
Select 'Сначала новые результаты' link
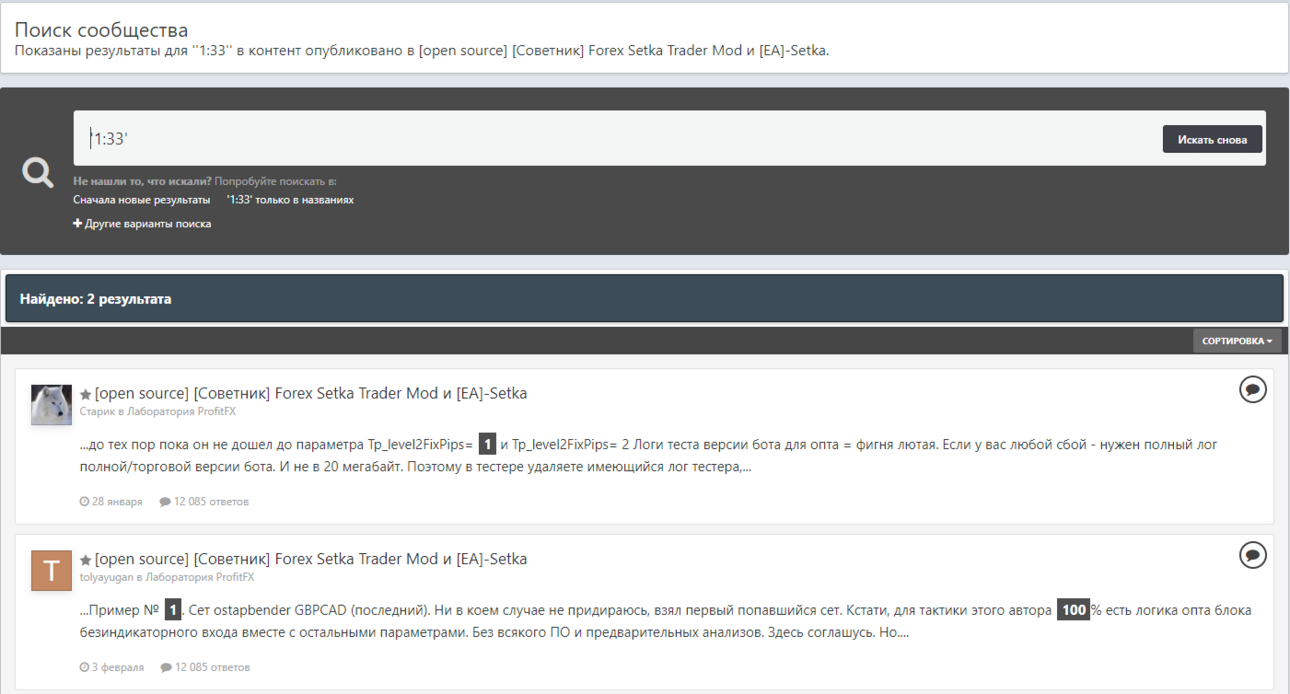tap(142, 200)
